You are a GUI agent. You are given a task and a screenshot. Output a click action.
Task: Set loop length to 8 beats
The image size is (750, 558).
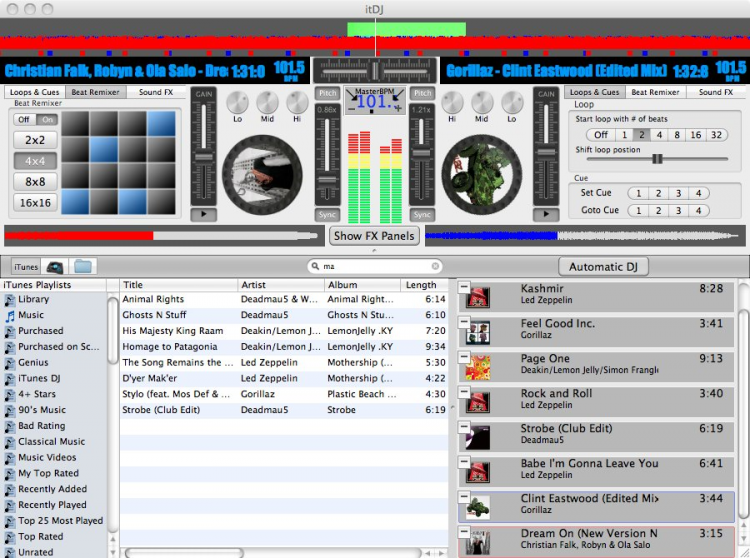coord(677,135)
